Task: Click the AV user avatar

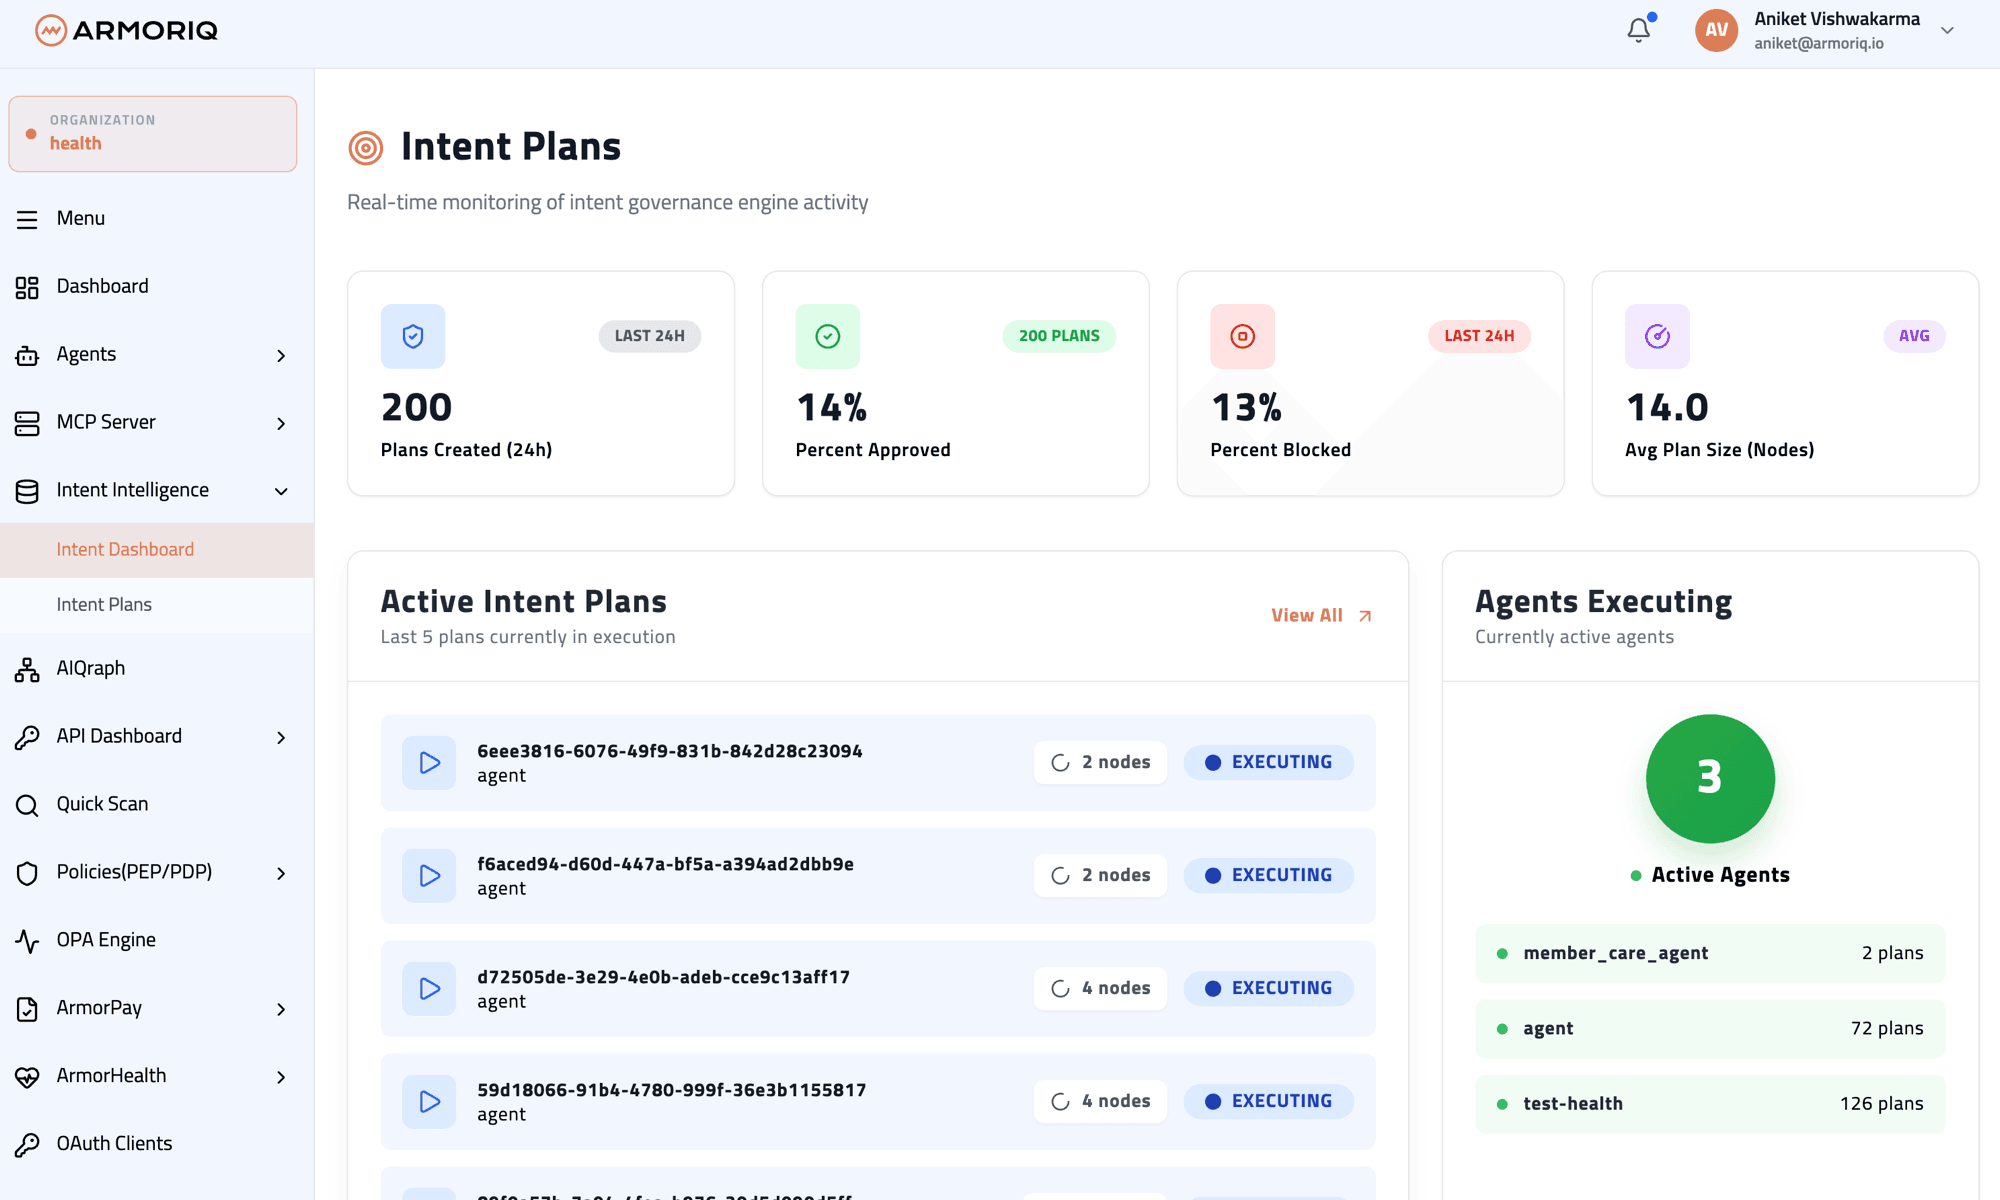Action: click(1716, 30)
